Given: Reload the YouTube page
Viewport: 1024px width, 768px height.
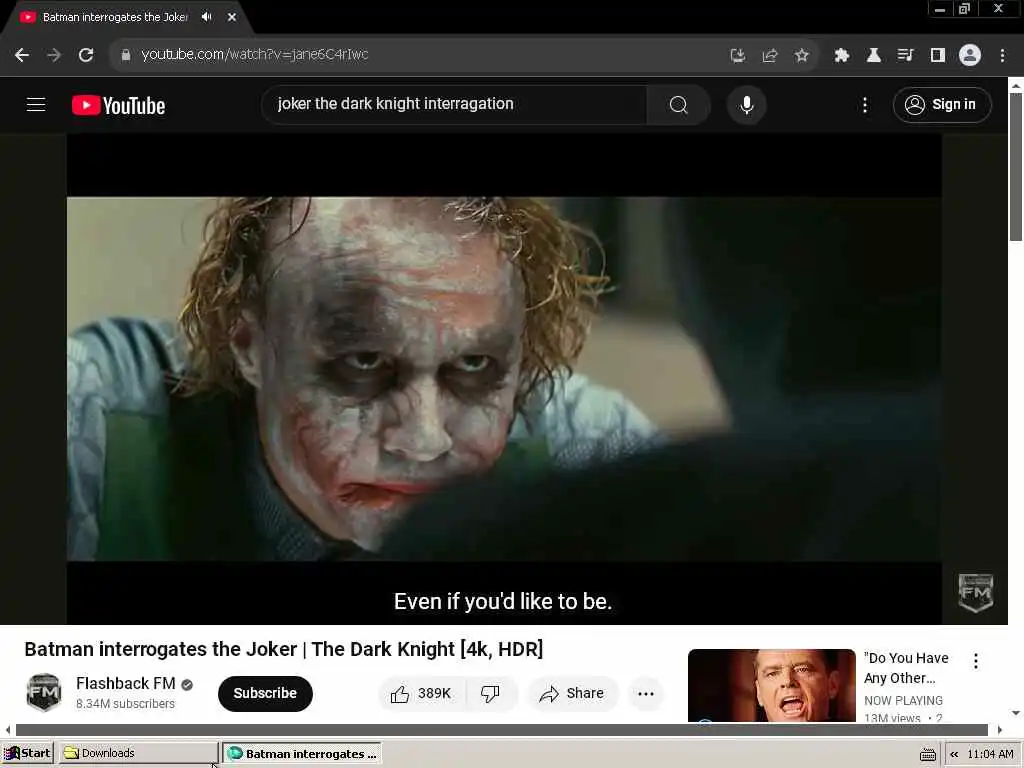Looking at the screenshot, I should [86, 55].
